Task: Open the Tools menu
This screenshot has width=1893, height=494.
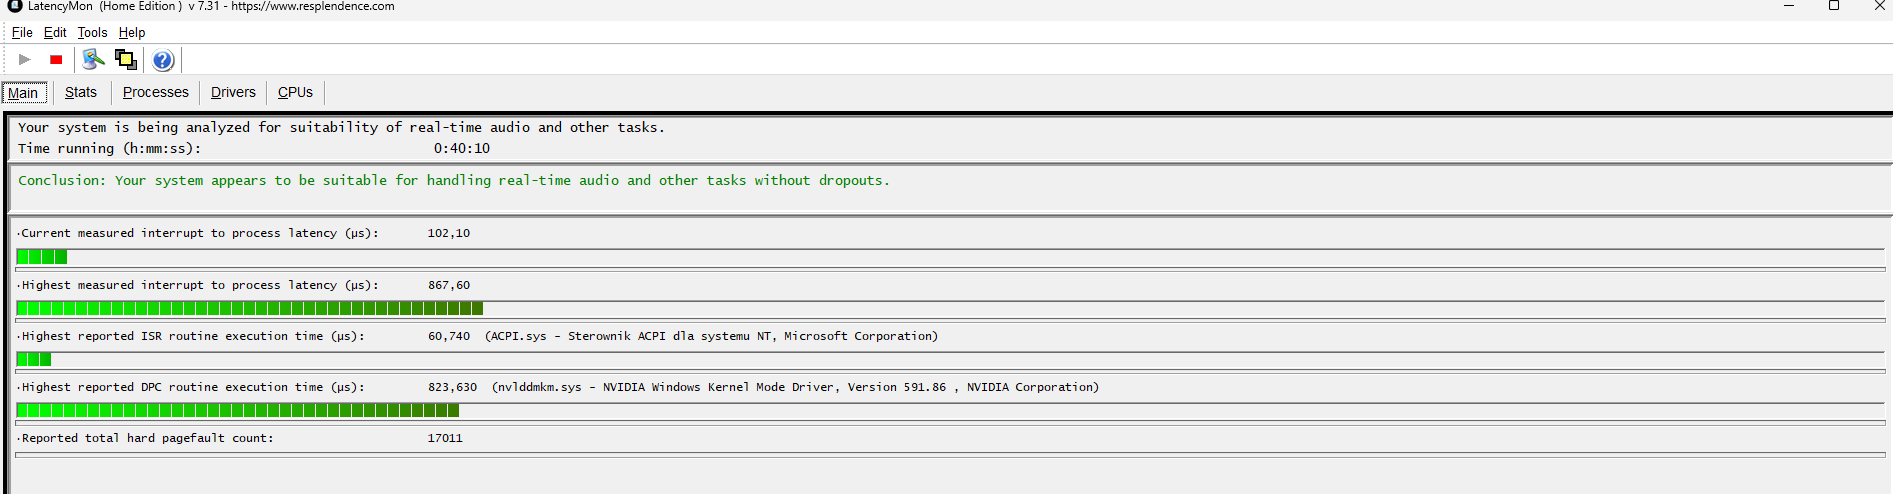Action: [x=92, y=32]
